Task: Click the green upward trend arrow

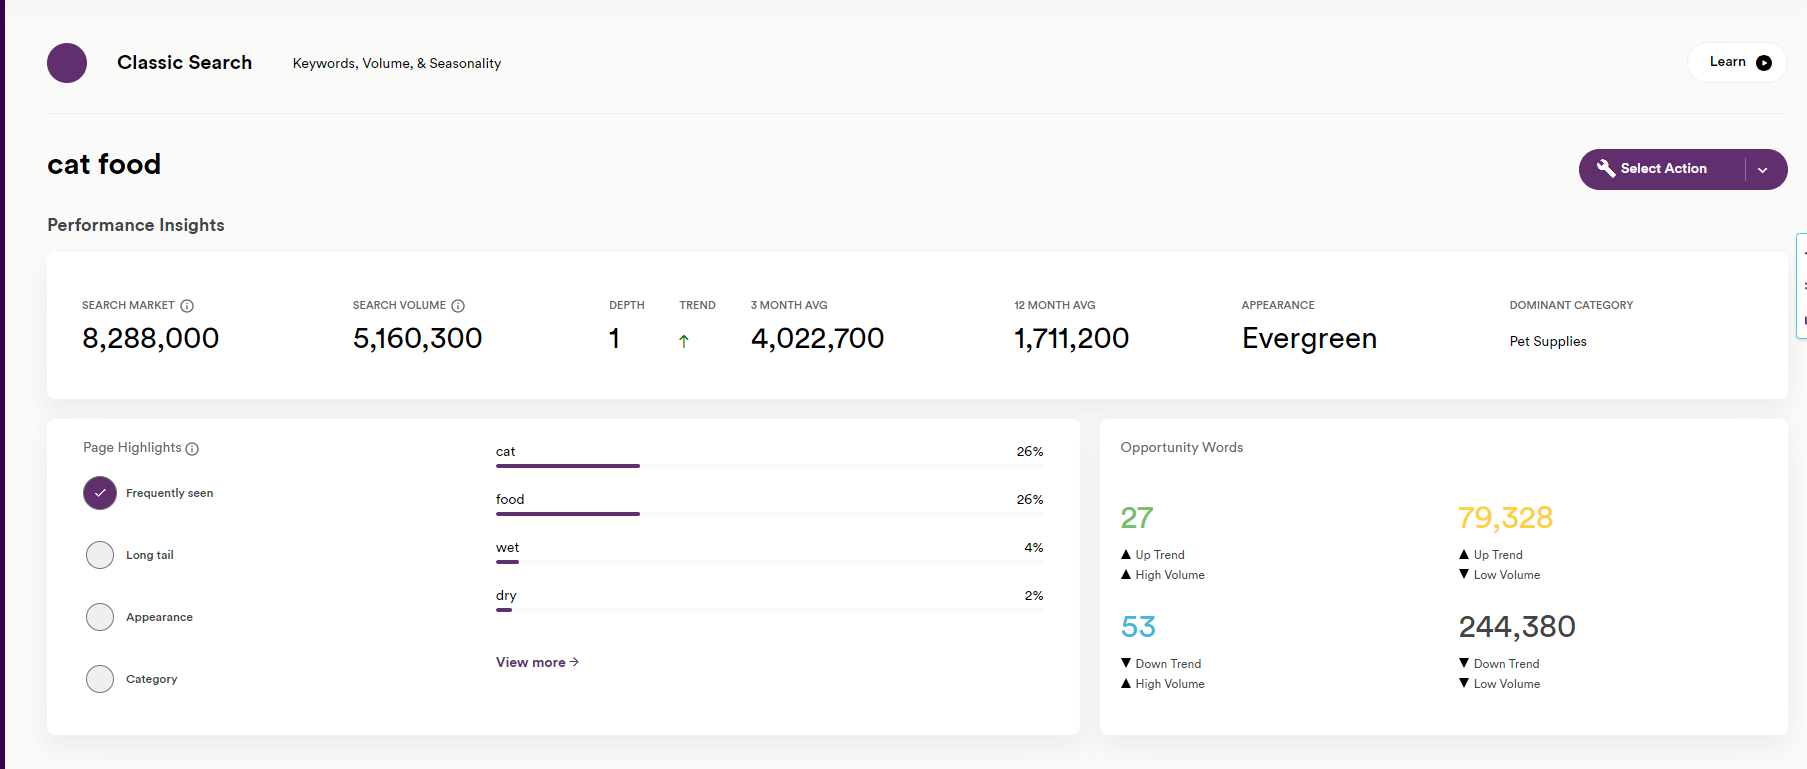Action: (x=684, y=341)
